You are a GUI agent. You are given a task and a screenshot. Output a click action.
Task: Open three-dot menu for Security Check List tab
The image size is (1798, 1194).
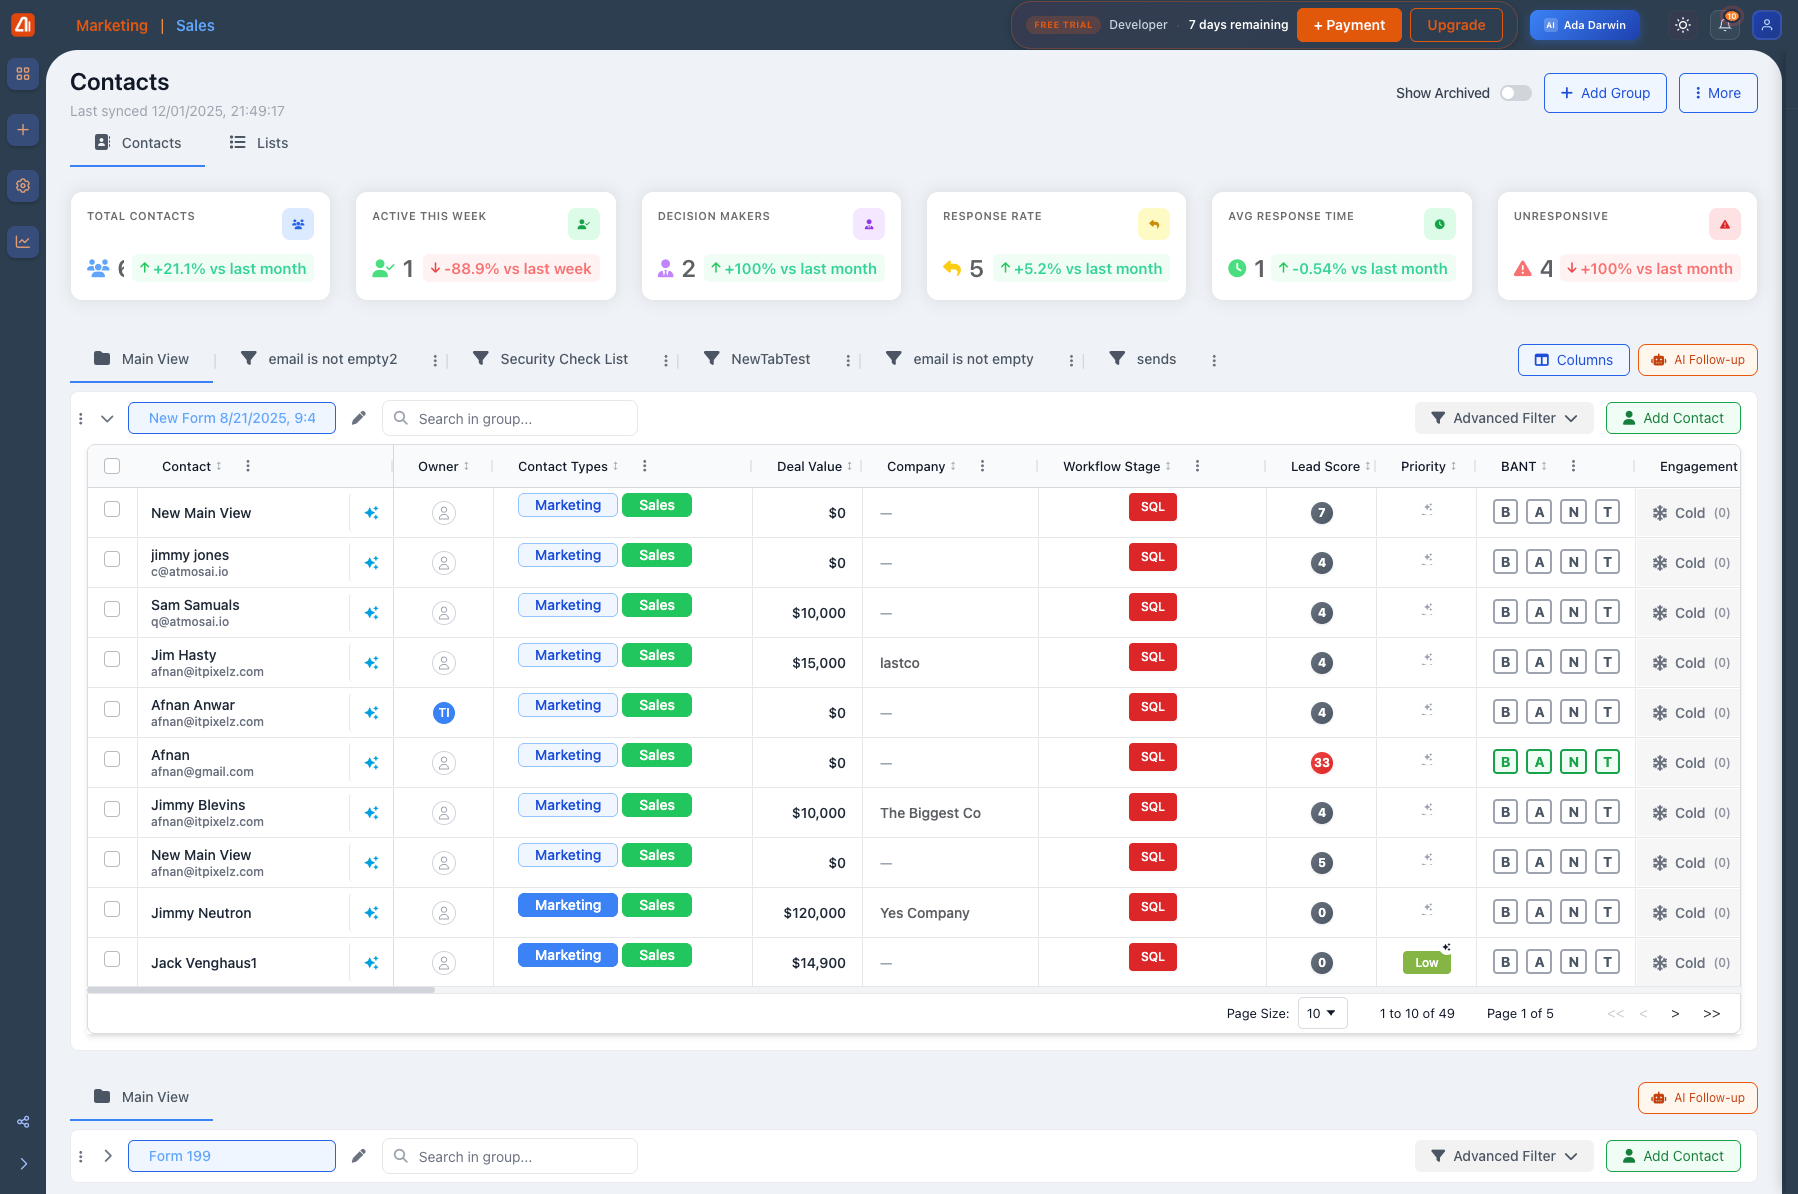(x=666, y=360)
